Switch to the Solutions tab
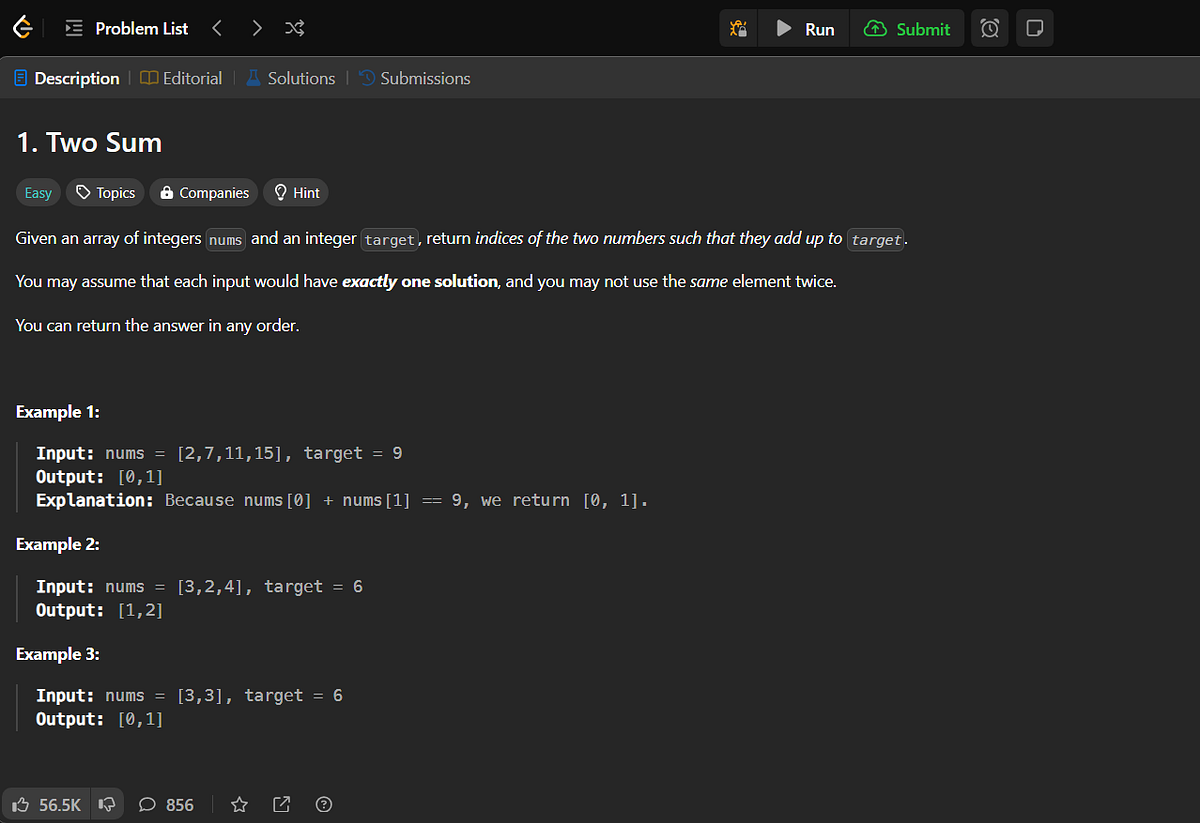Screen dimensions: 1200x823 coord(290,78)
